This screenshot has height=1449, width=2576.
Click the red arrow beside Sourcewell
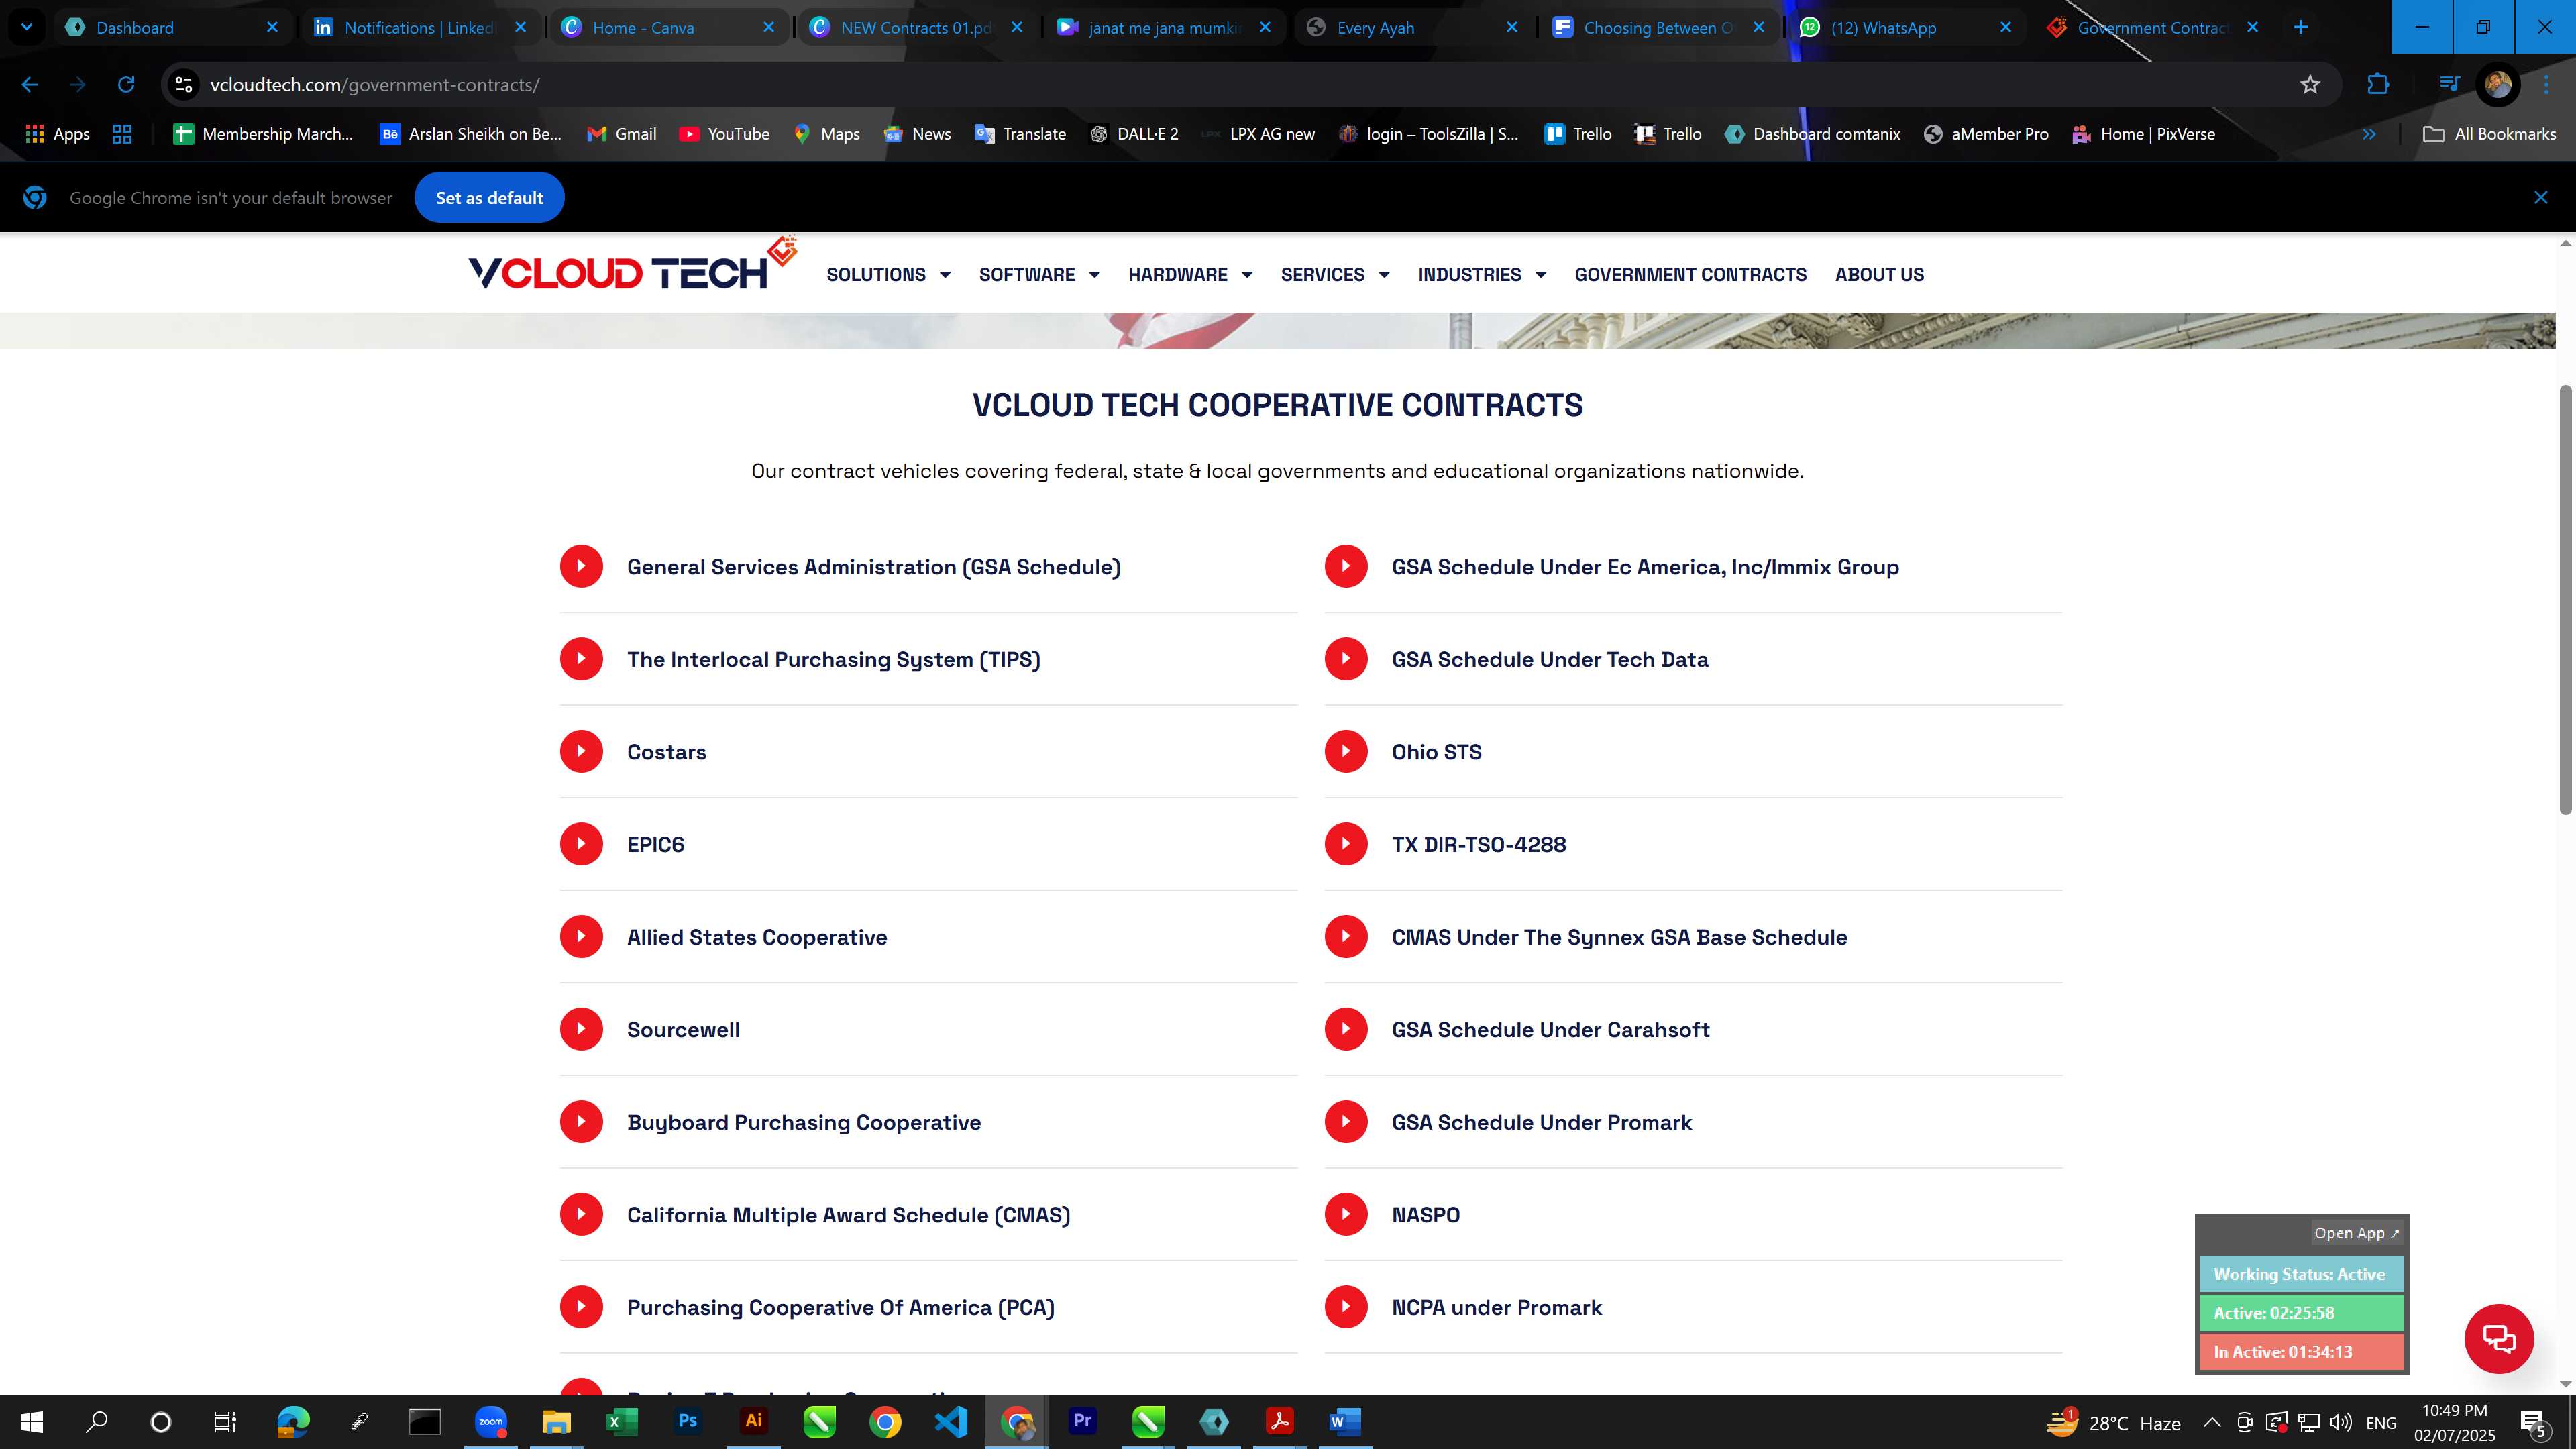tap(581, 1029)
